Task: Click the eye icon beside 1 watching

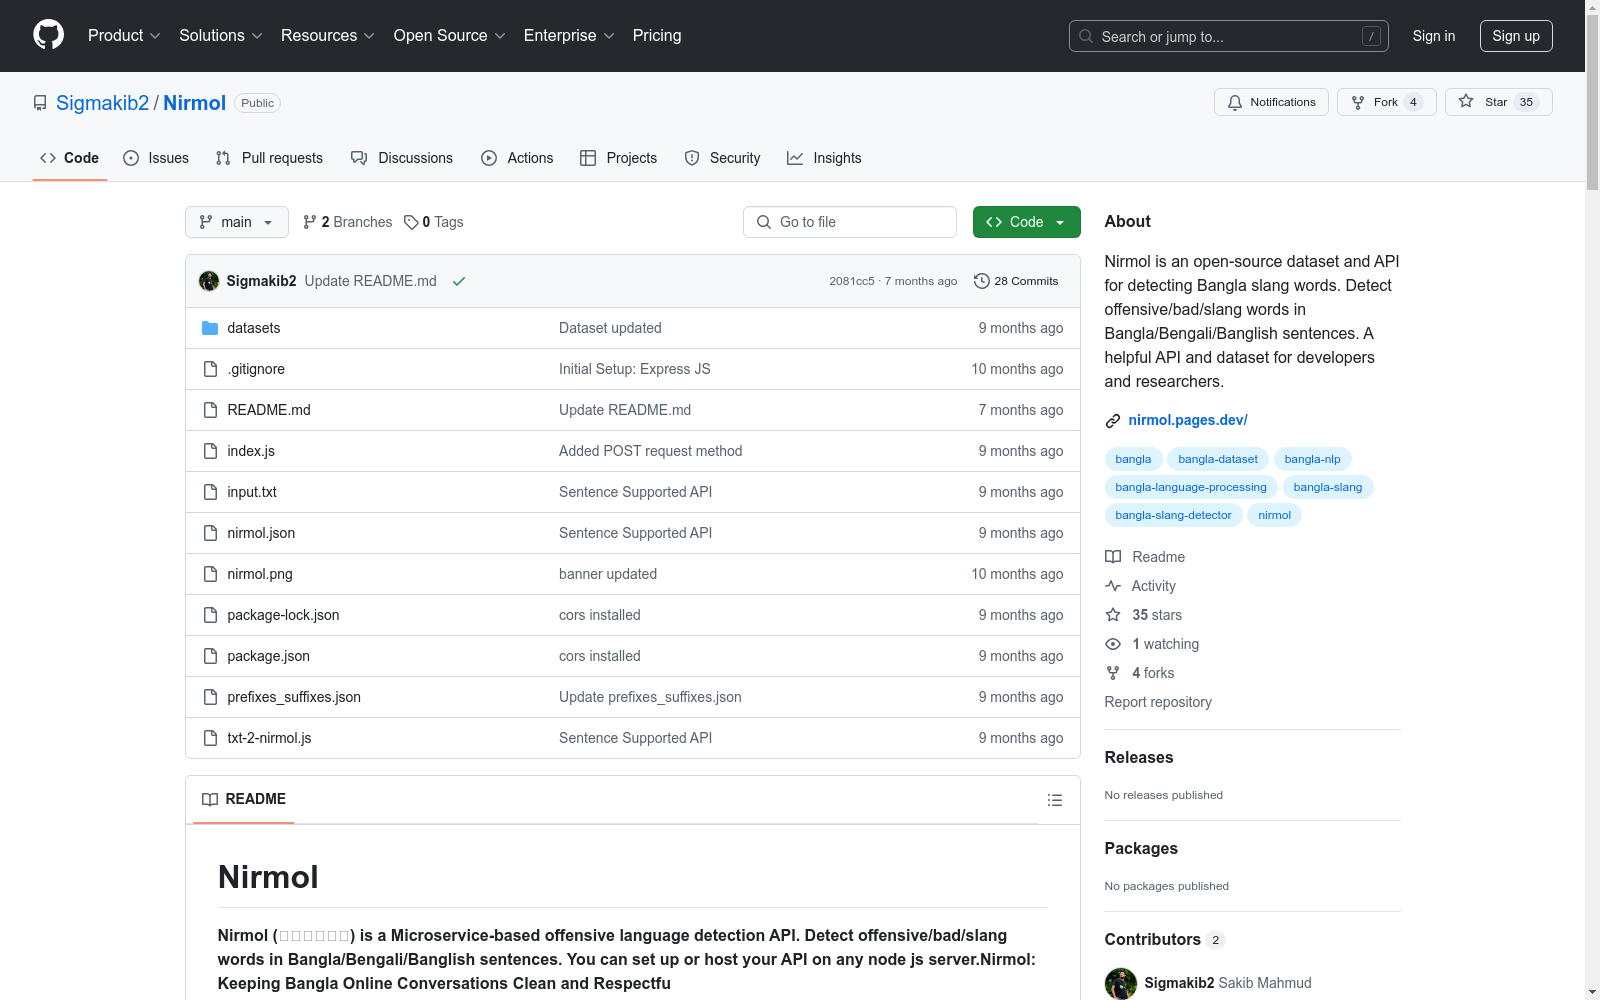Action: click(1113, 644)
